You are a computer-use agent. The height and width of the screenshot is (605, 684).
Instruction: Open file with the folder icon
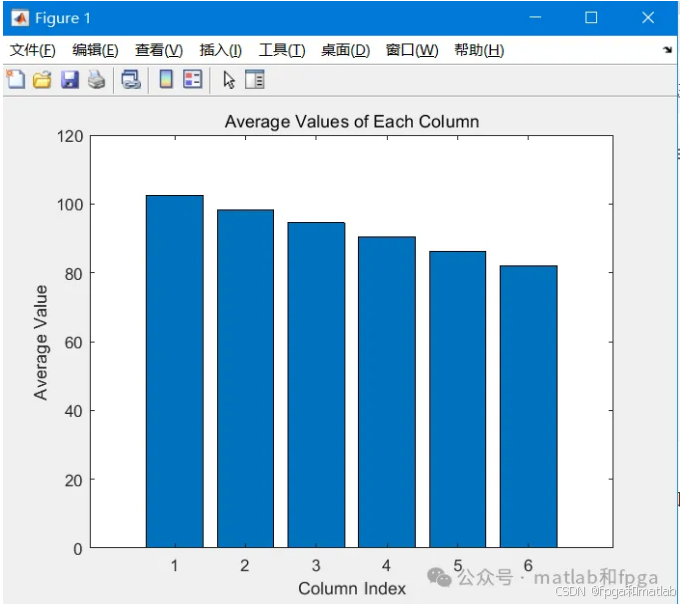pos(42,80)
